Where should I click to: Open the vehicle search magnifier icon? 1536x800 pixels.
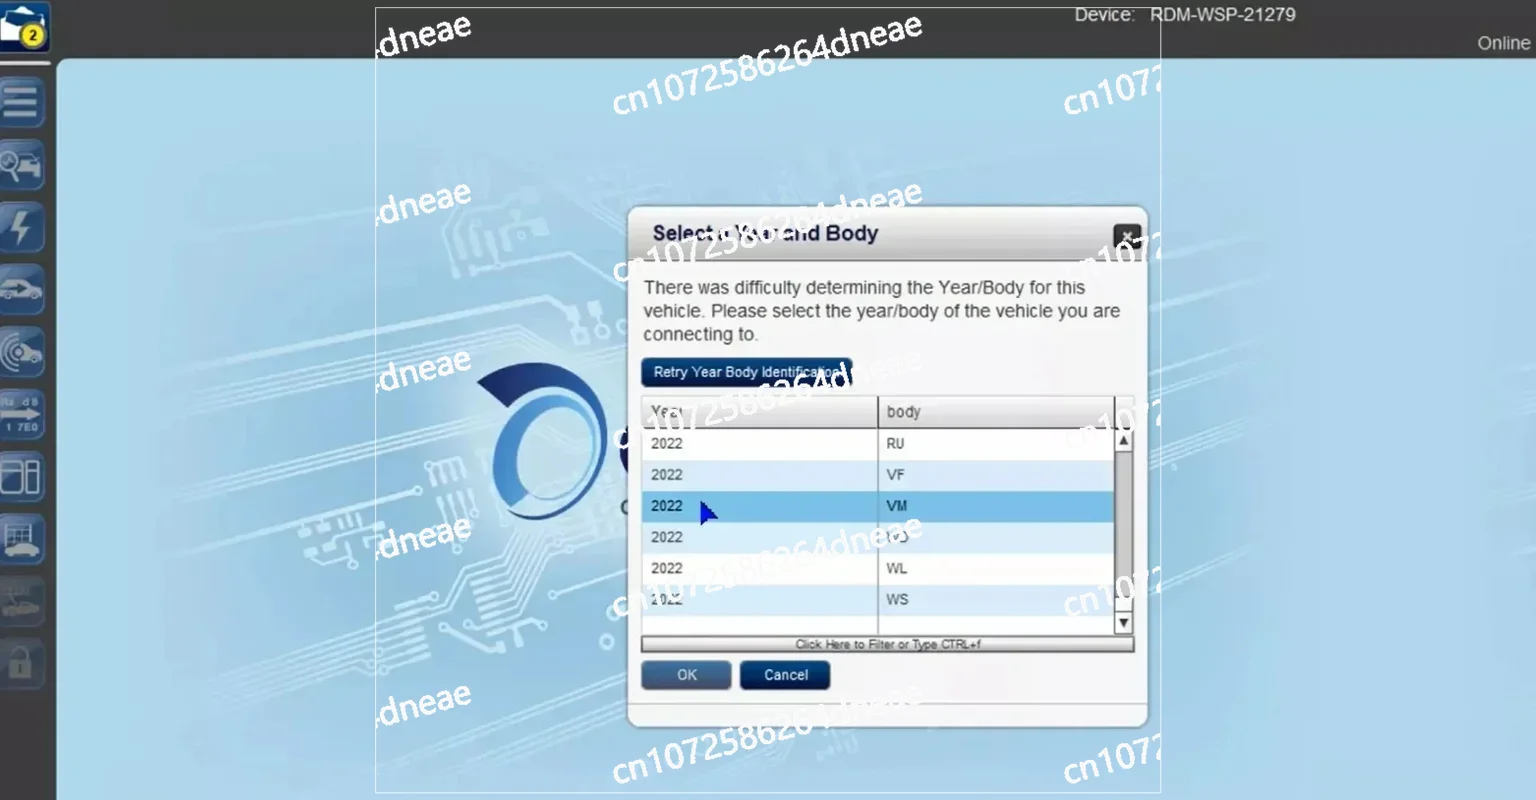coord(22,165)
